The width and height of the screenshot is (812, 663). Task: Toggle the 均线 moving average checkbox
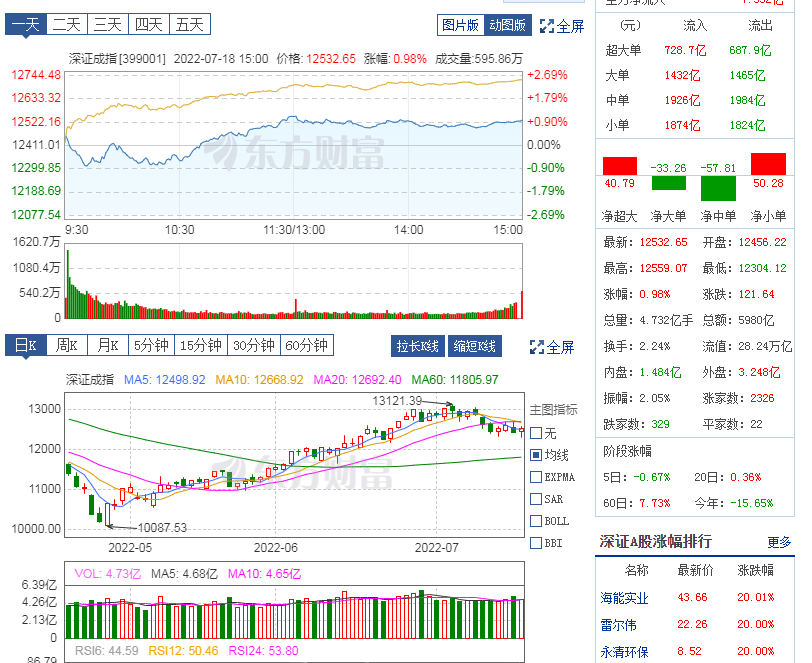coord(536,455)
